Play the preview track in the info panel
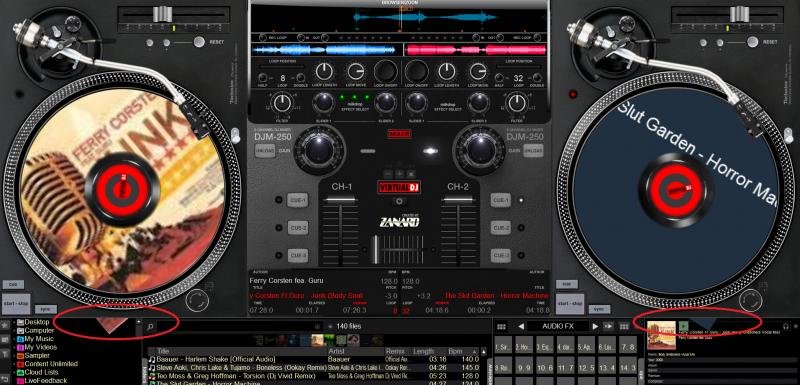The image size is (800, 385). pos(684,326)
